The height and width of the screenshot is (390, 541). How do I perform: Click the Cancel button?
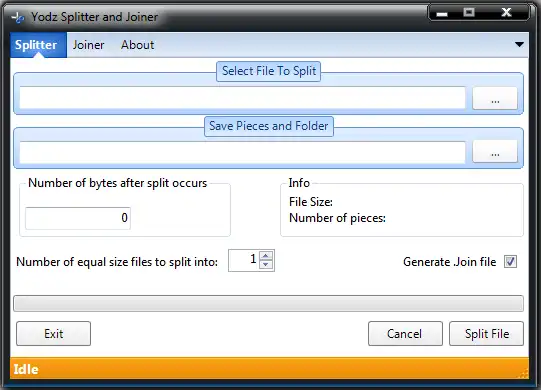click(x=405, y=333)
